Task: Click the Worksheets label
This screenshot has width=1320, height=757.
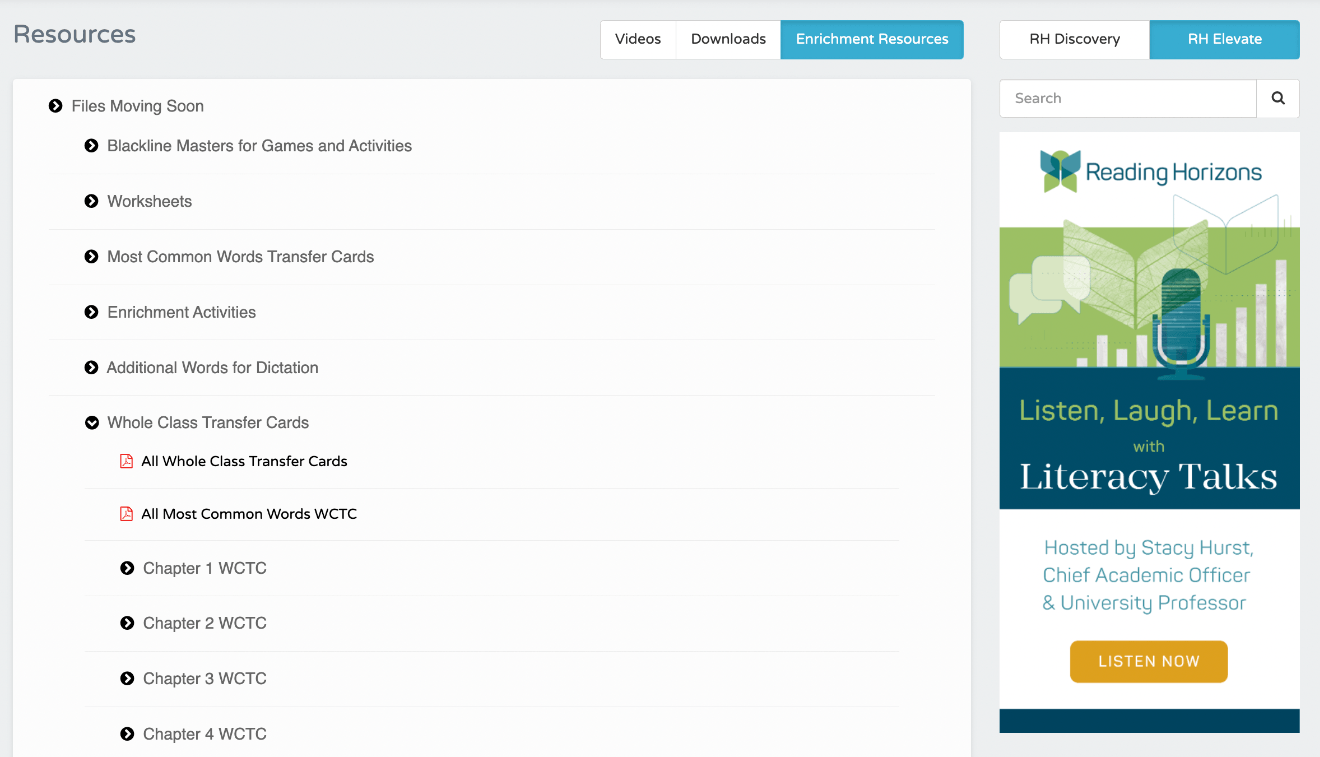Action: tap(150, 201)
